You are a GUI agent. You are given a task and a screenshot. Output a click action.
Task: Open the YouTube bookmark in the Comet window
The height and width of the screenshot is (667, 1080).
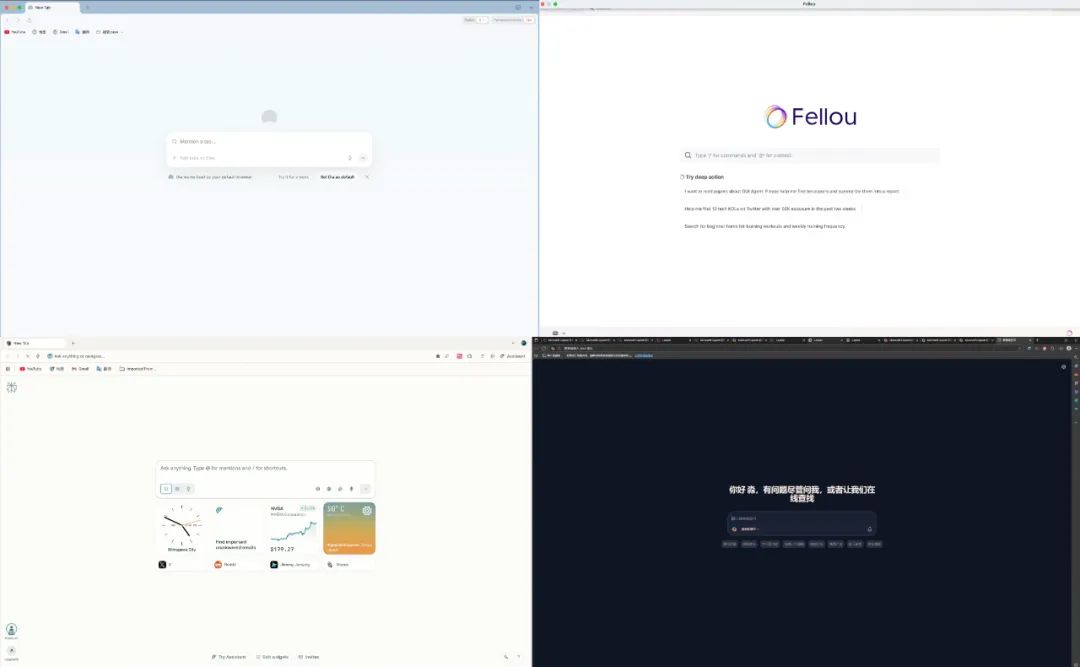pos(31,369)
